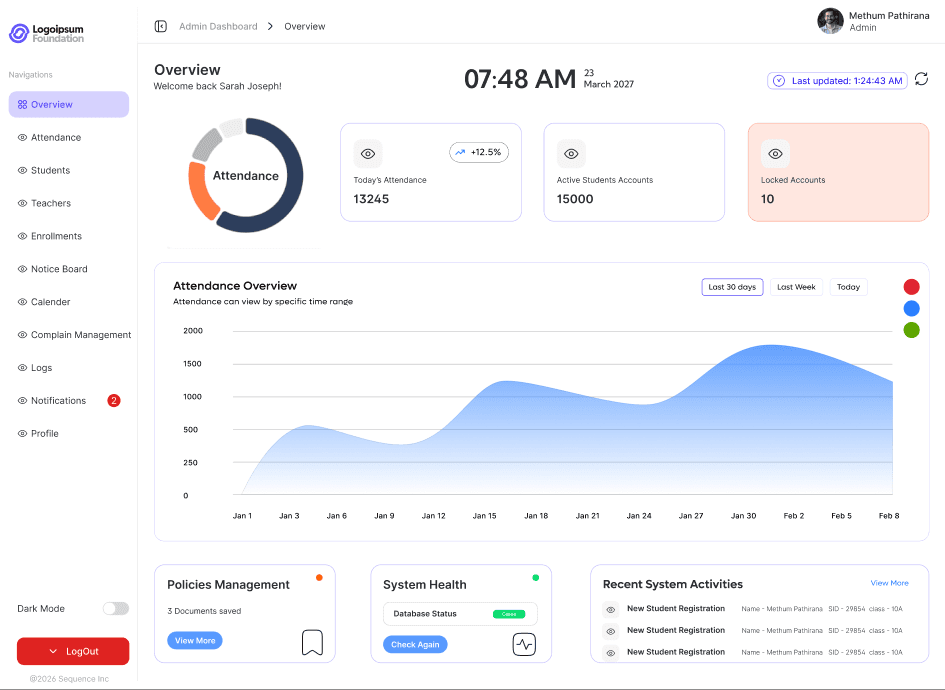Click the refresh icon beside Last updated
Screen dimensions: 945x690
point(921,79)
